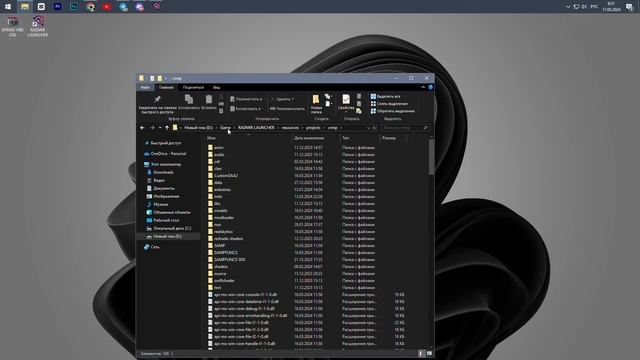This screenshot has height=360, width=640.
Task: Click Обратить выделение (Invert selection)
Action: pos(392,111)
